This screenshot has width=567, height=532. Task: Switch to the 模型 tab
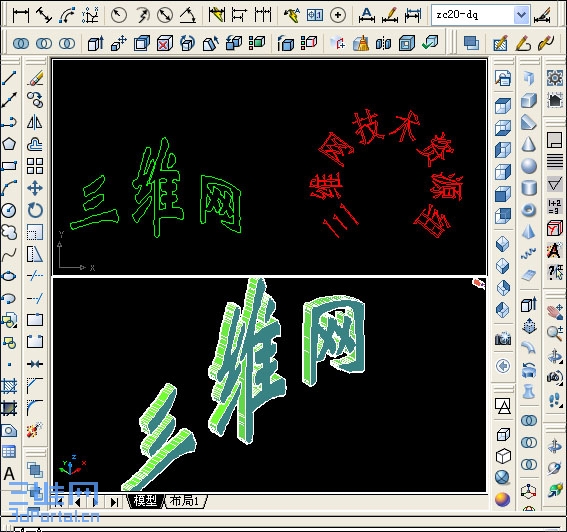coord(145,501)
